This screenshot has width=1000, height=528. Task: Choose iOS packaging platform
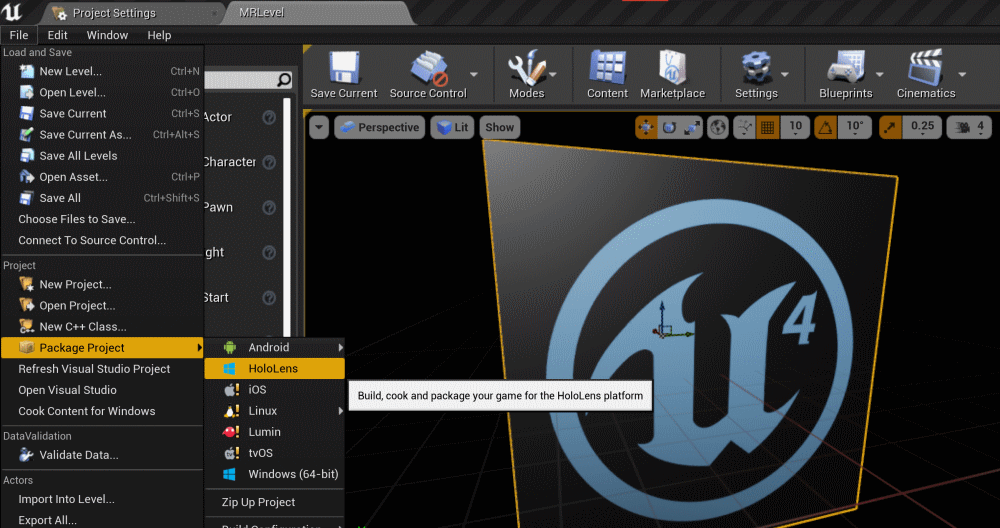coord(274,390)
